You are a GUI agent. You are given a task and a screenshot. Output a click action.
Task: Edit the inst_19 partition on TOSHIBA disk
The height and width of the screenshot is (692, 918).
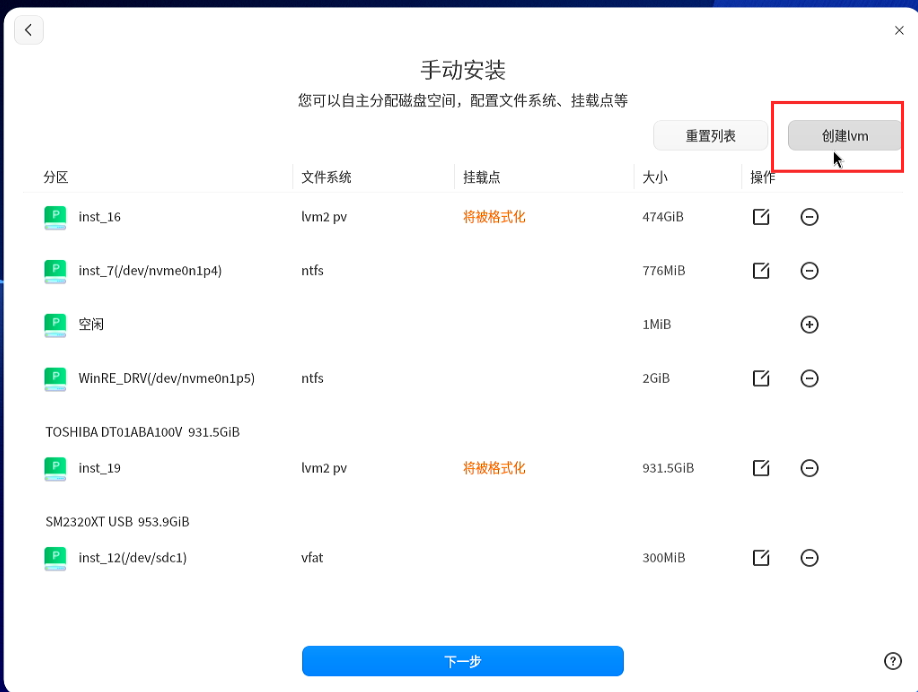point(761,468)
